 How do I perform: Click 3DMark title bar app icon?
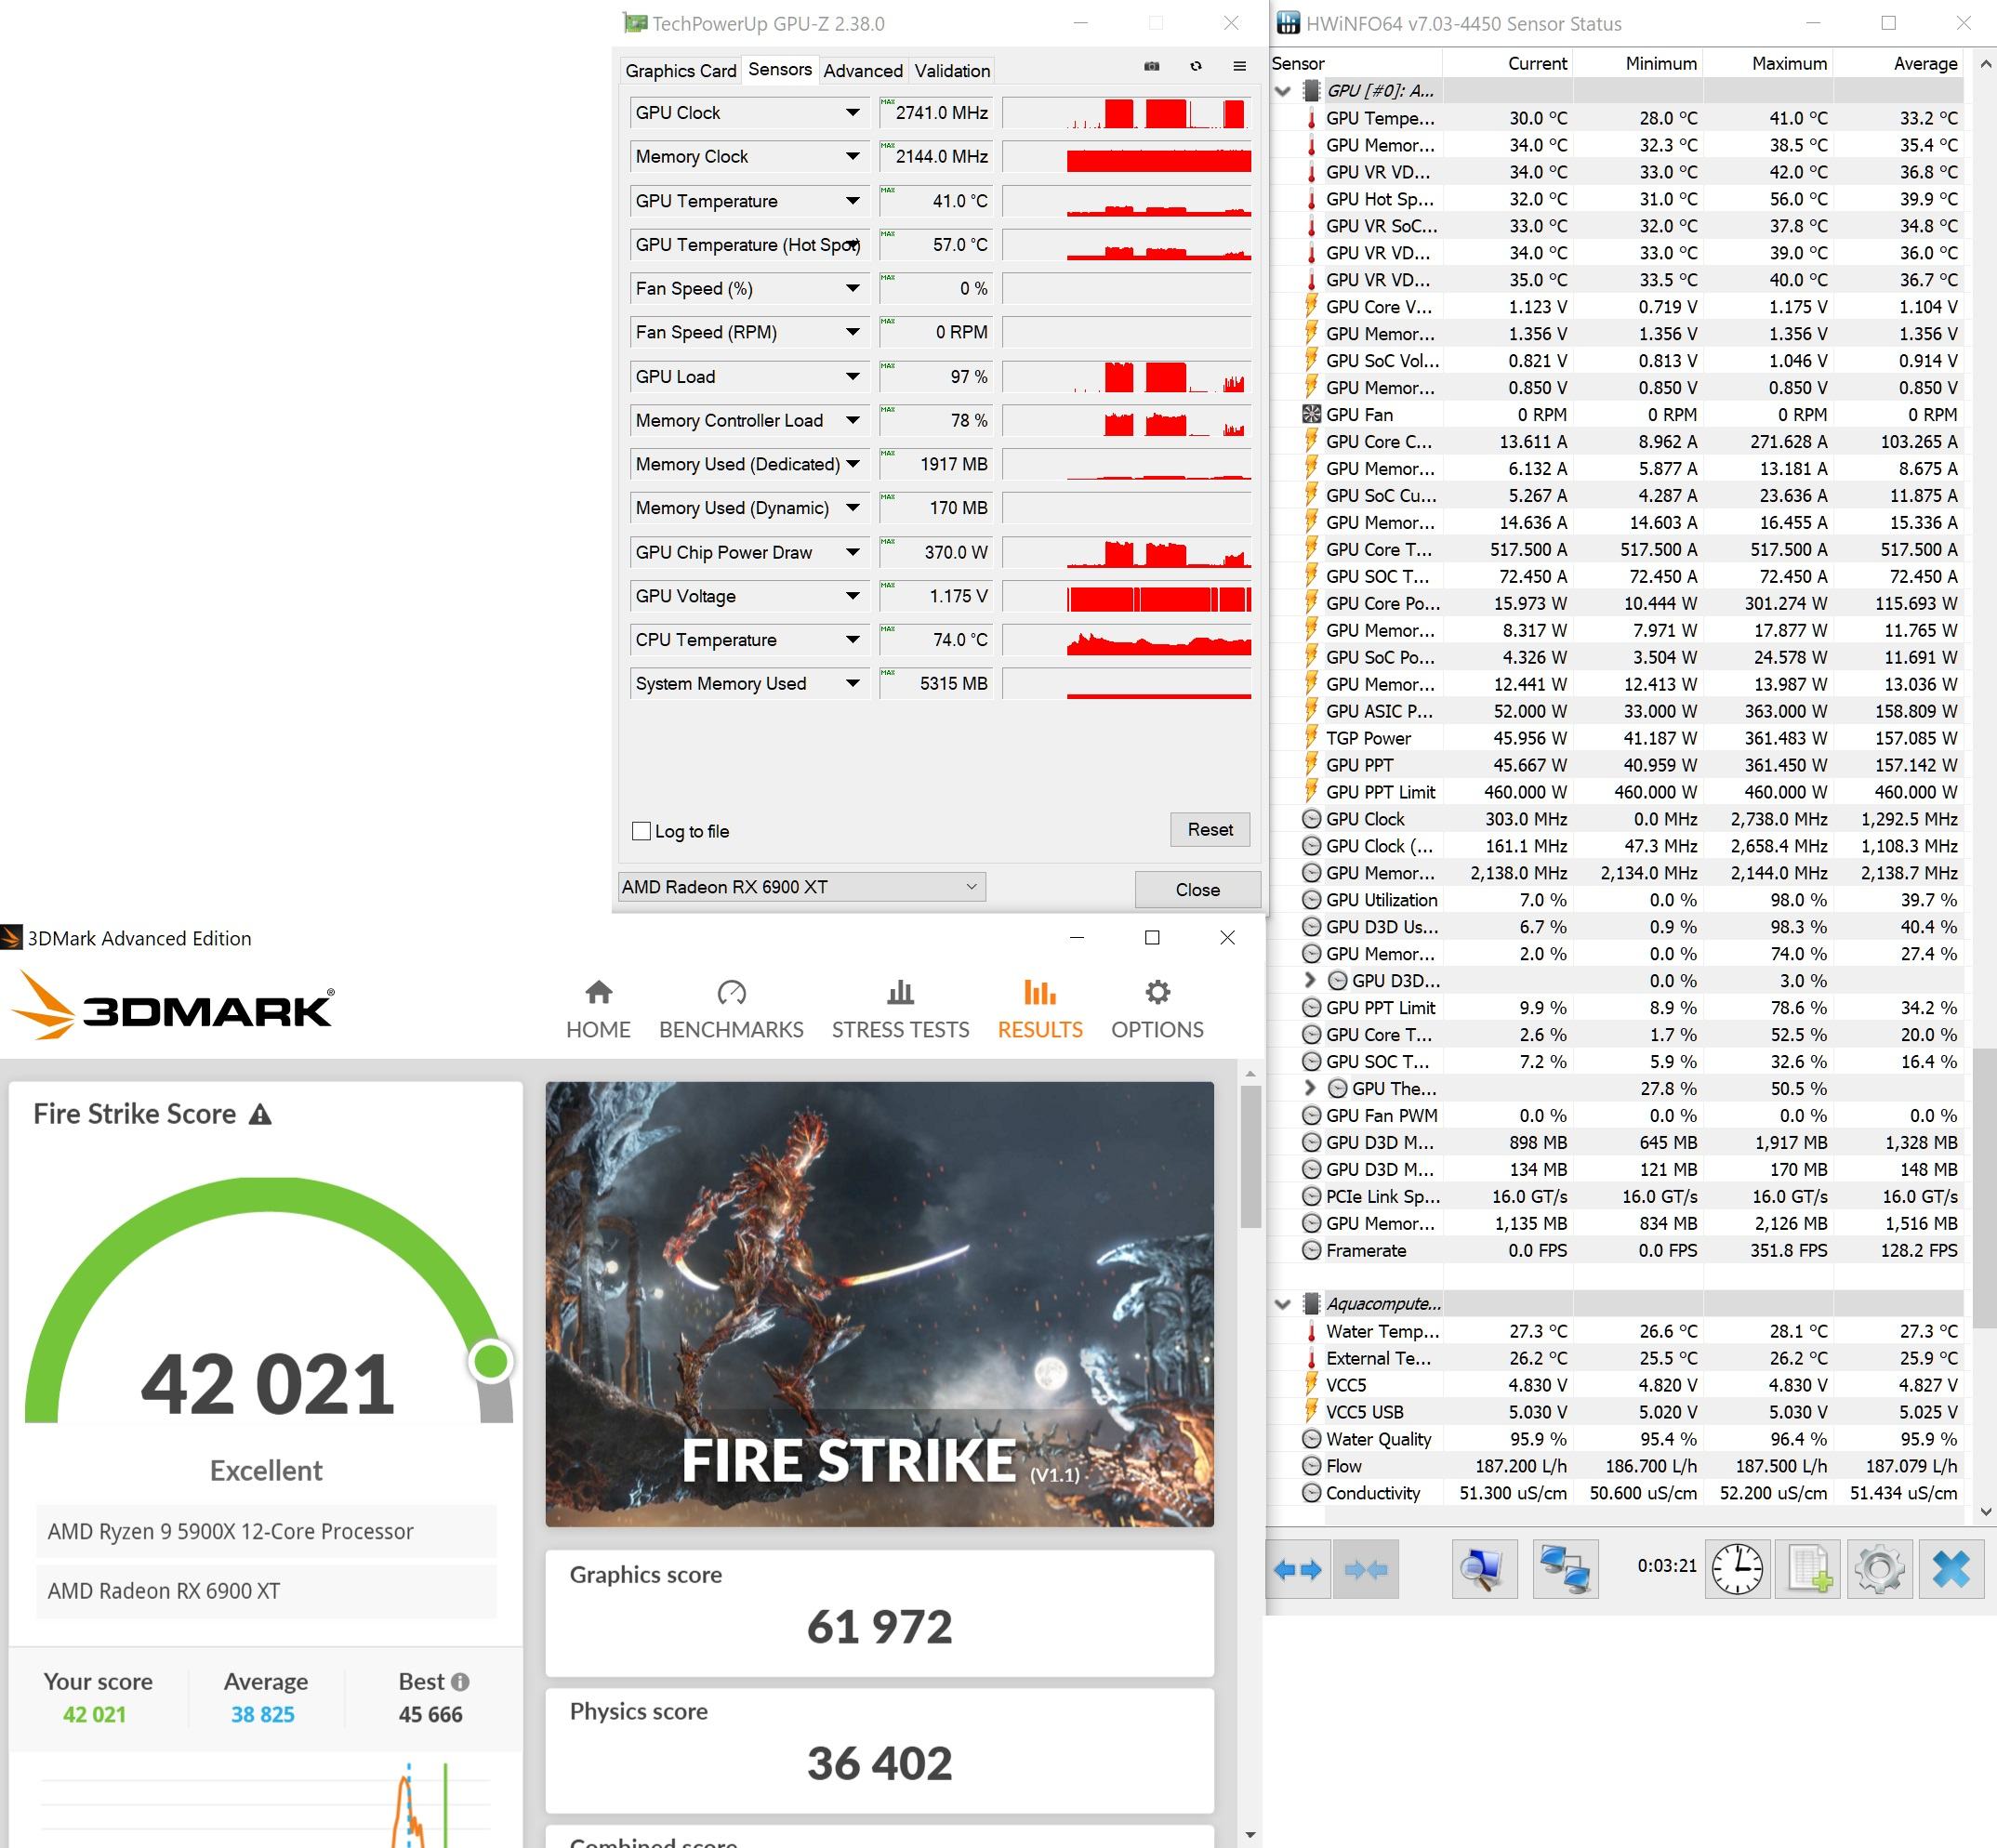(x=11, y=938)
